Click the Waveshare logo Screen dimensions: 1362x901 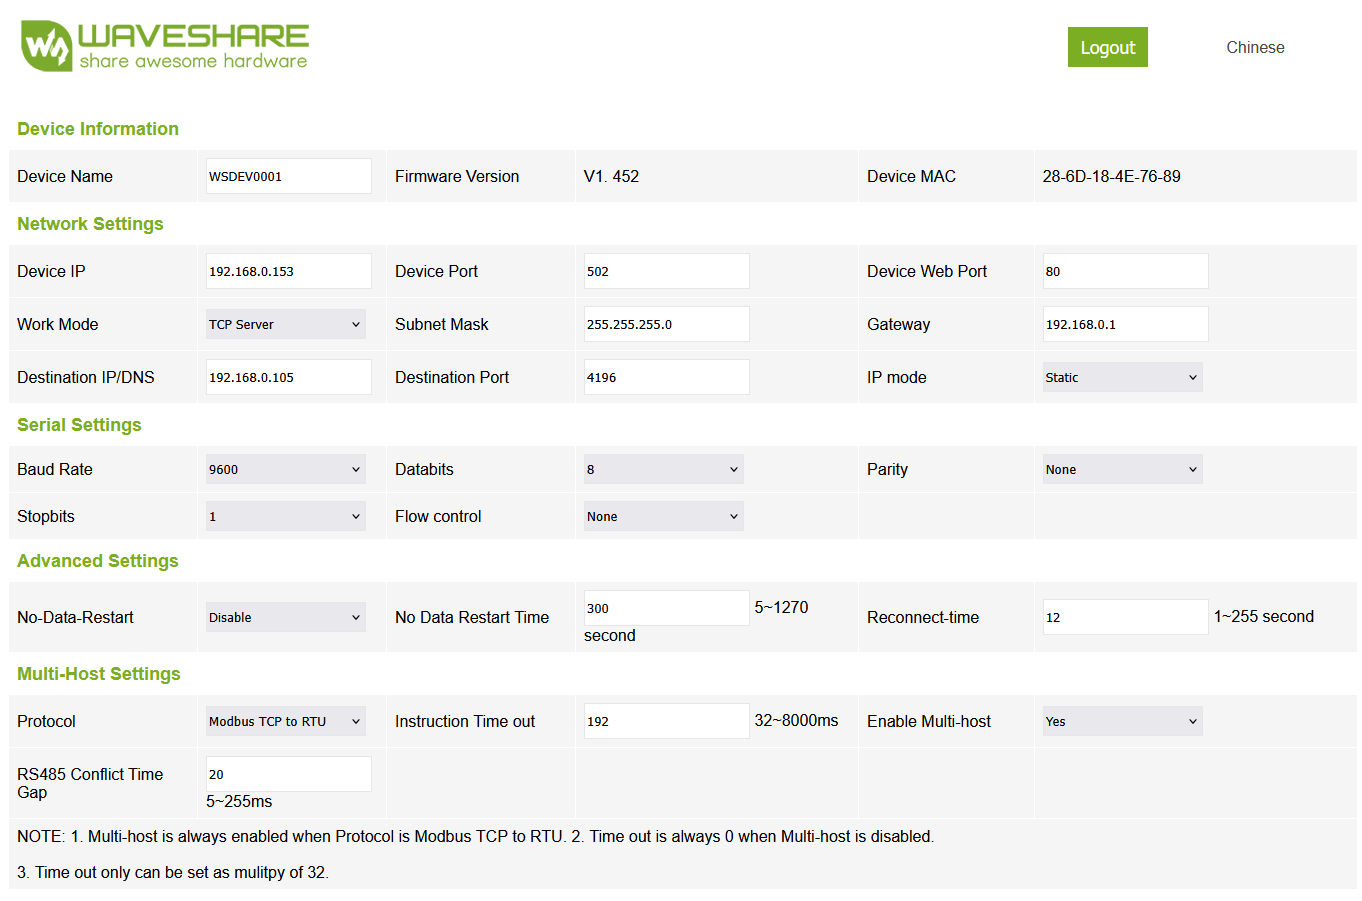click(165, 47)
